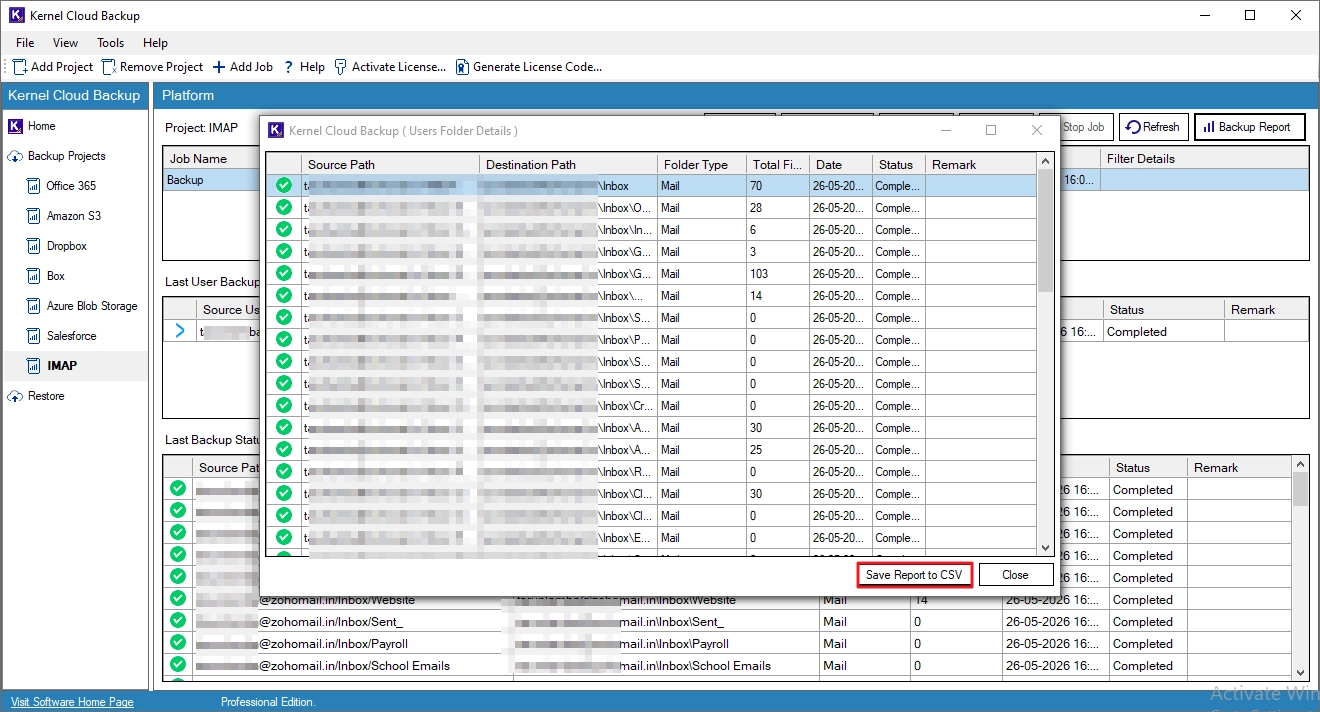The width and height of the screenshot is (1320, 712).
Task: Click the Activate License toolbar icon
Action: (340, 67)
